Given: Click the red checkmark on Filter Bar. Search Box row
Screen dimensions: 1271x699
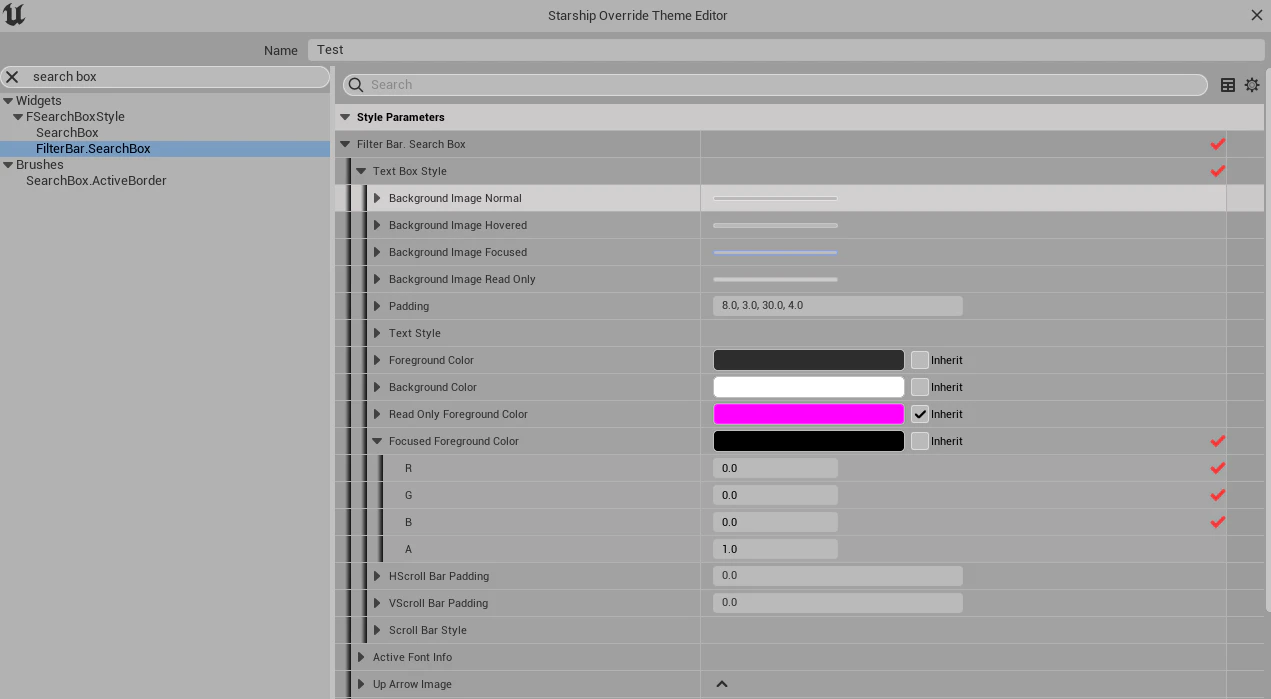Looking at the screenshot, I should pyautogui.click(x=1218, y=144).
